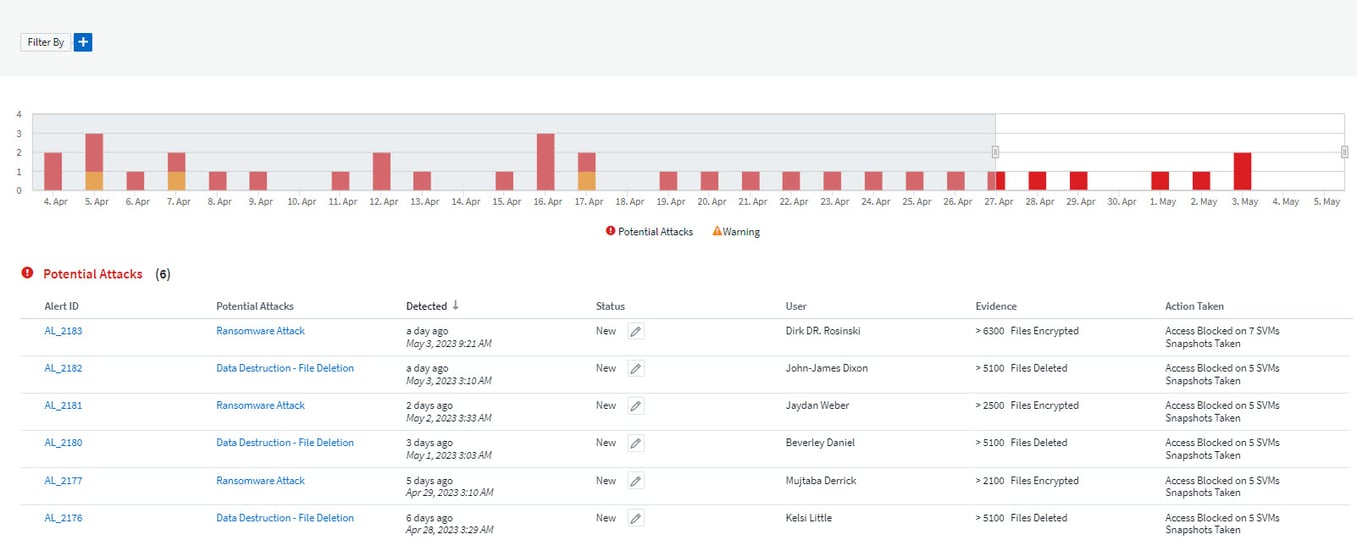Open status editor for AL_2180
The width and height of the screenshot is (1357, 551).
(x=636, y=443)
